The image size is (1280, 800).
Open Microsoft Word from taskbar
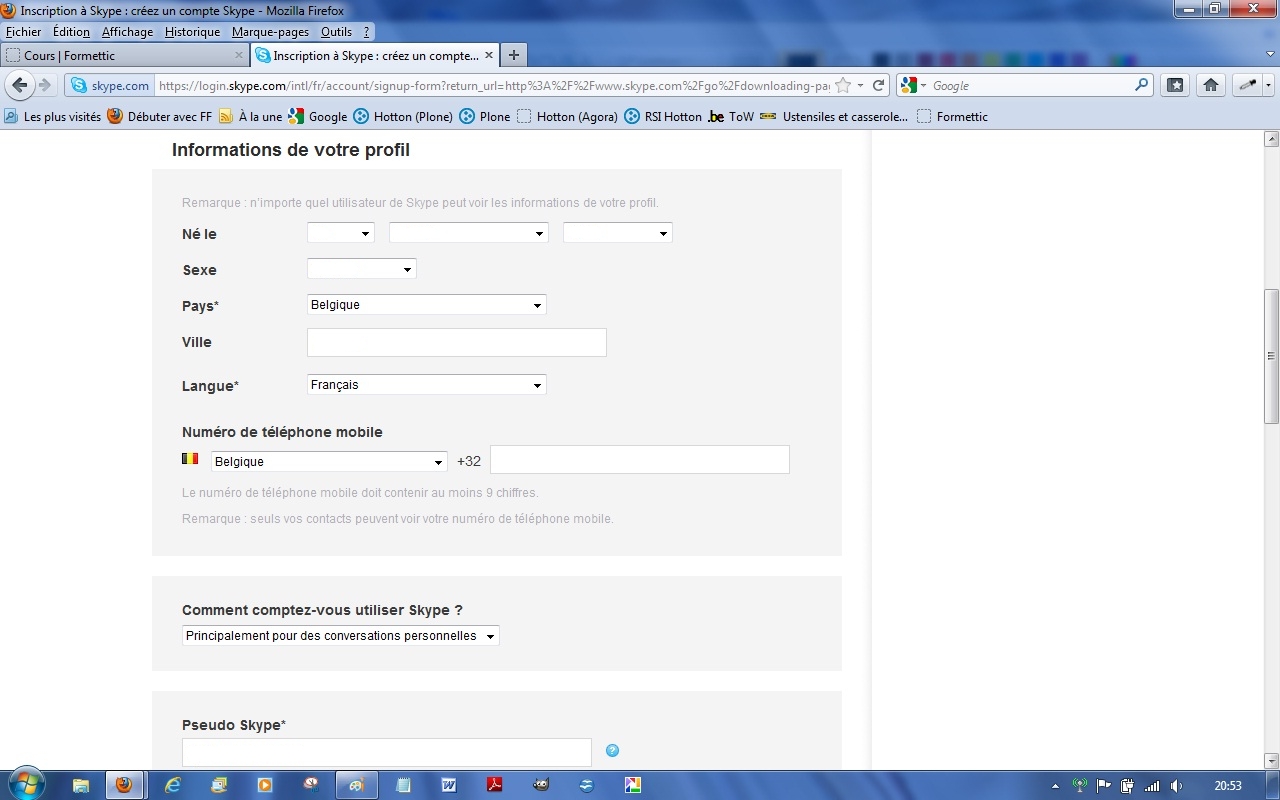click(x=449, y=785)
